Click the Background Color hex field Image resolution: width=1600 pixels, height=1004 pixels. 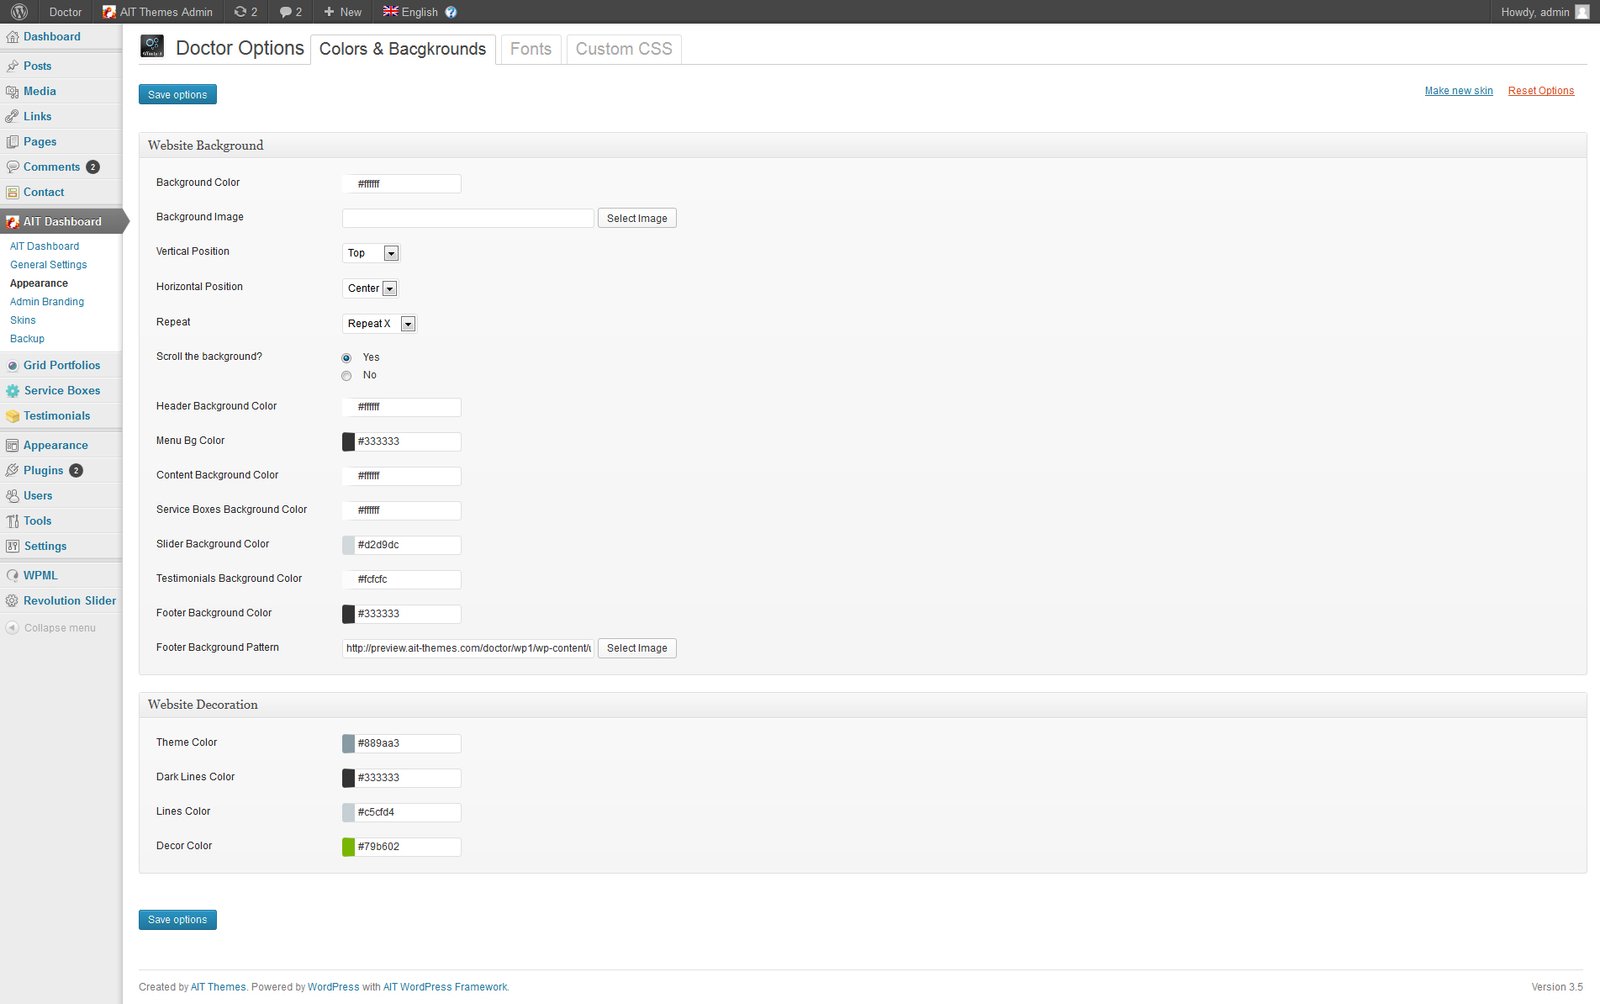click(402, 184)
